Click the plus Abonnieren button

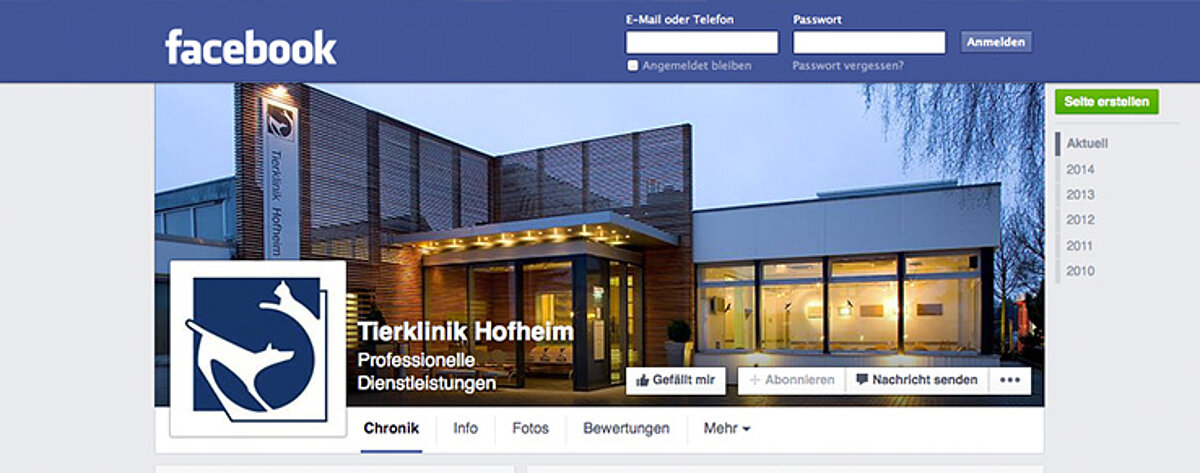[791, 380]
